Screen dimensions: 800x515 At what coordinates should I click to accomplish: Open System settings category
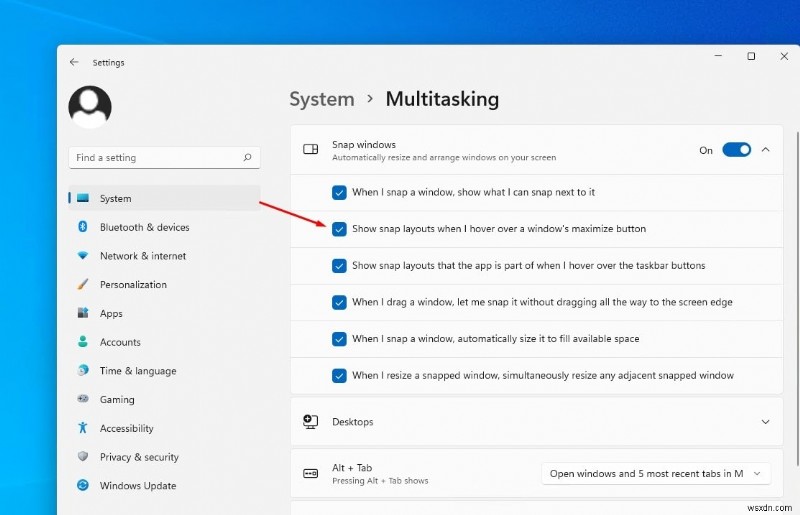pos(164,198)
